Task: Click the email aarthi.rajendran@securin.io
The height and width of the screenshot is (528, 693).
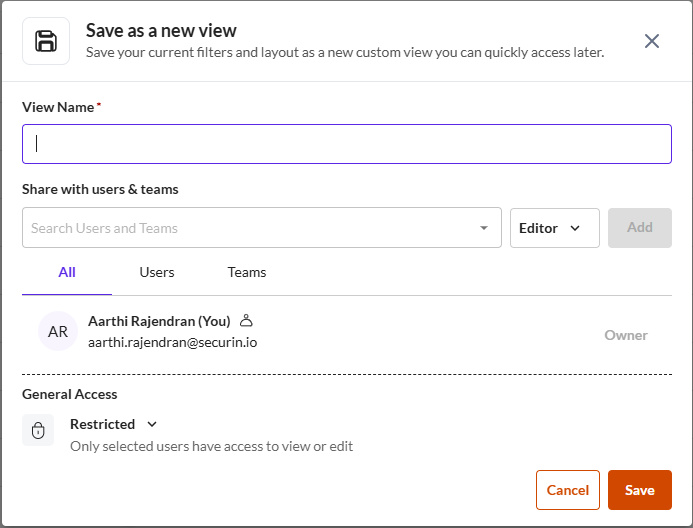Action: click(172, 342)
